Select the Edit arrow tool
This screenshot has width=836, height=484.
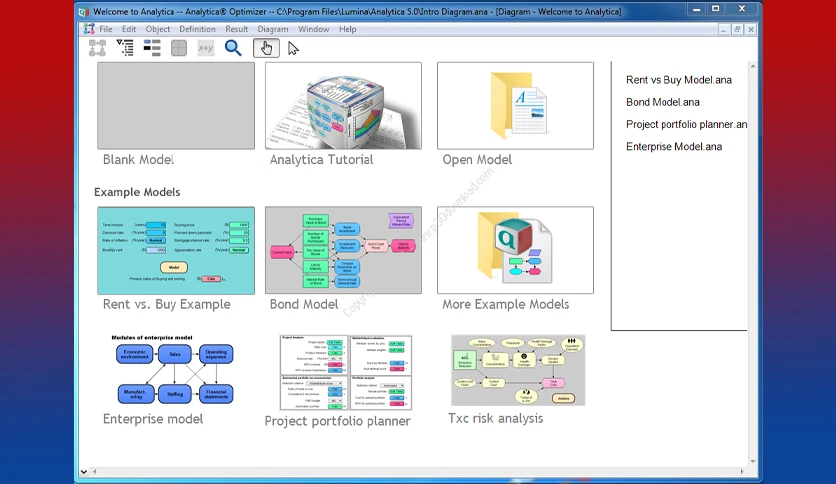tap(293, 49)
